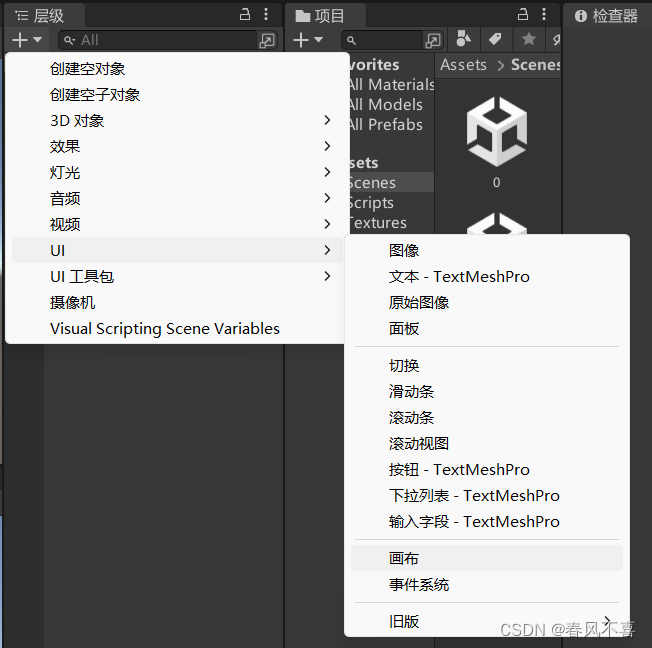This screenshot has height=648, width=652.
Task: Click the favorites star icon in Project toolbar
Action: click(x=529, y=39)
